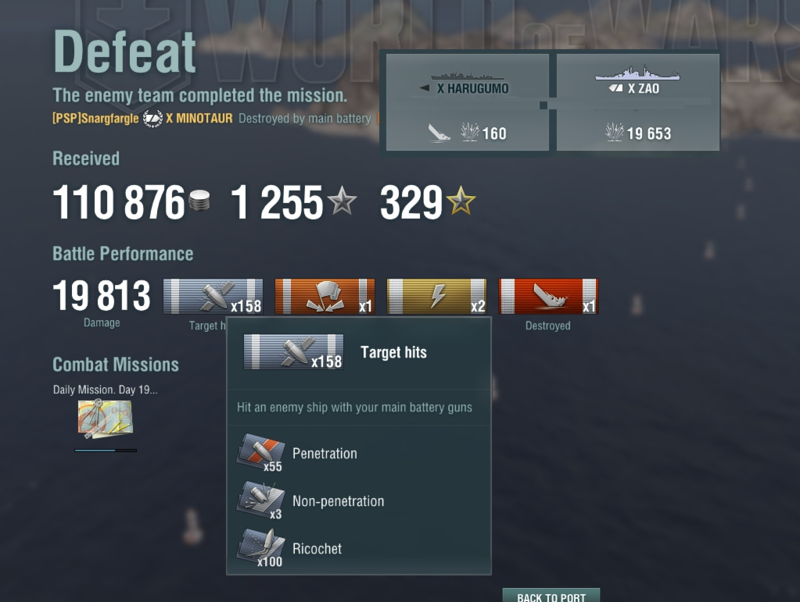Click the Non-penetration x3 icon
800x602 pixels.
point(260,500)
